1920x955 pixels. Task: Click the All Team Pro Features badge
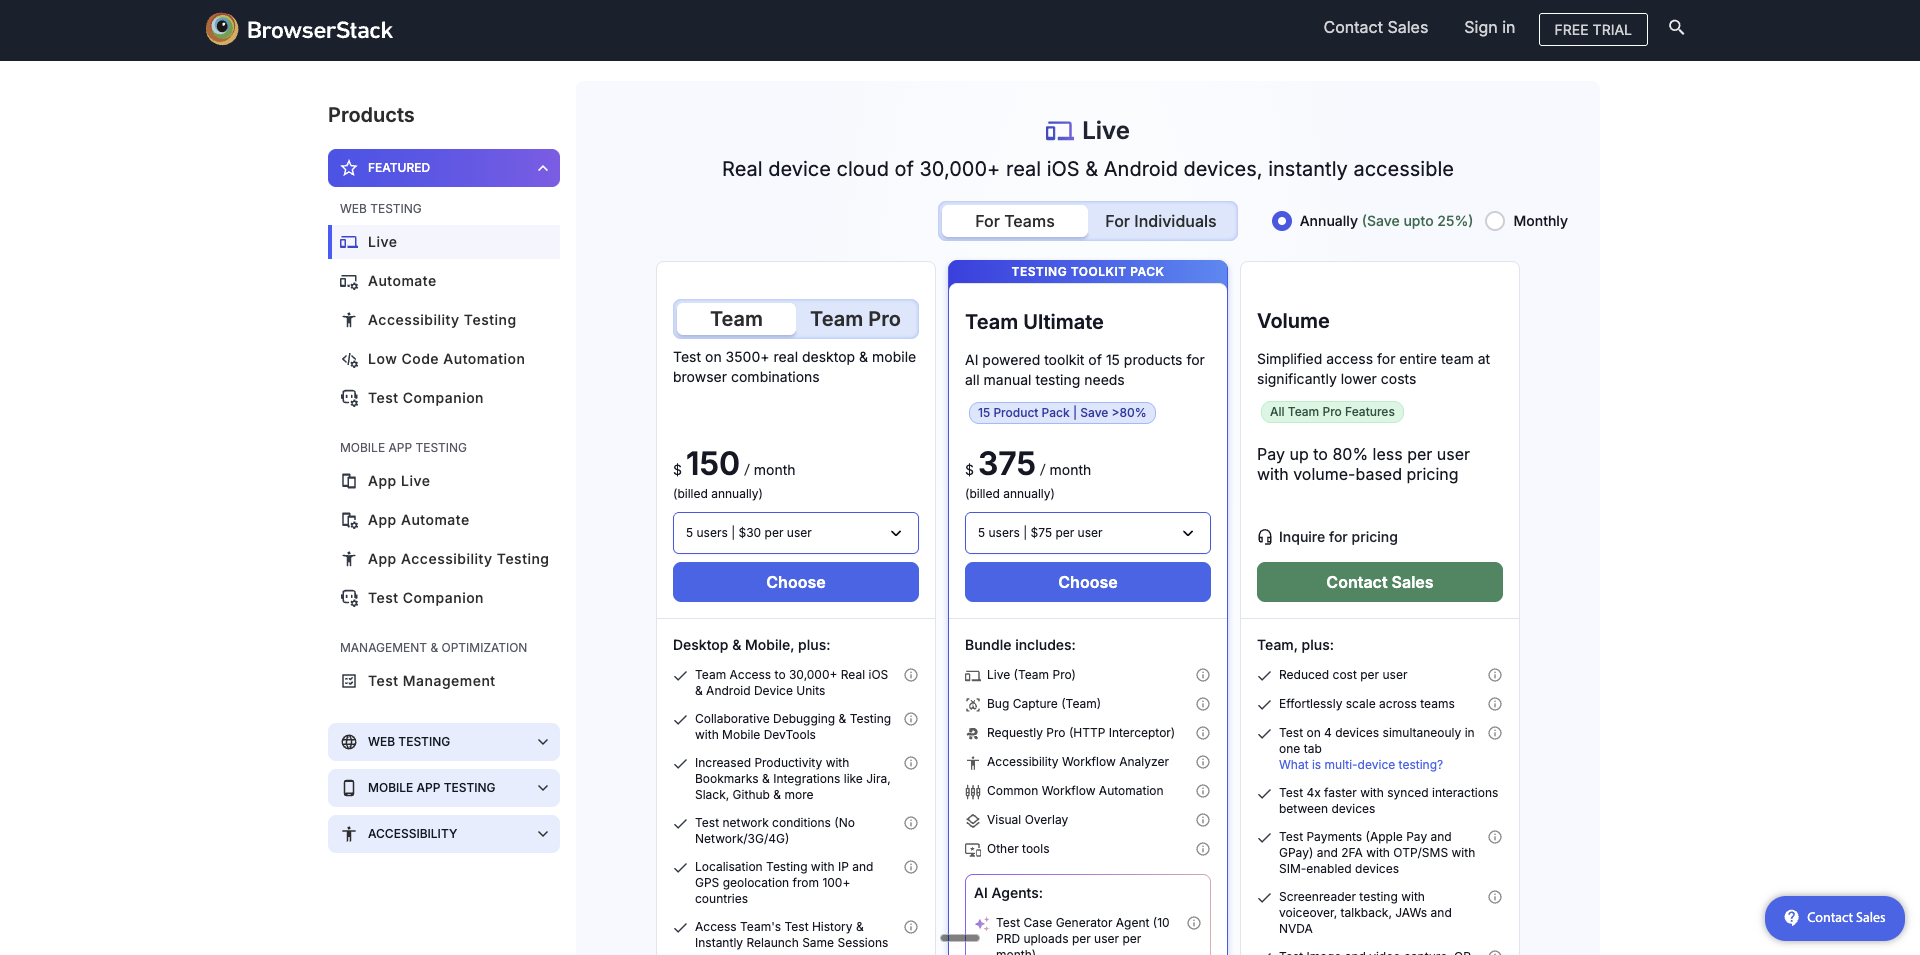coord(1332,412)
